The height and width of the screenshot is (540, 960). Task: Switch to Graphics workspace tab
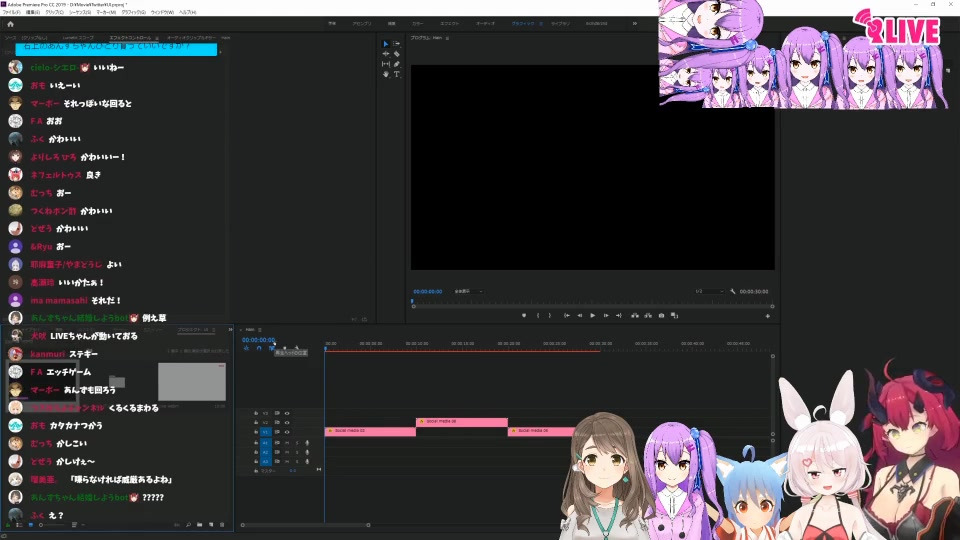[523, 23]
